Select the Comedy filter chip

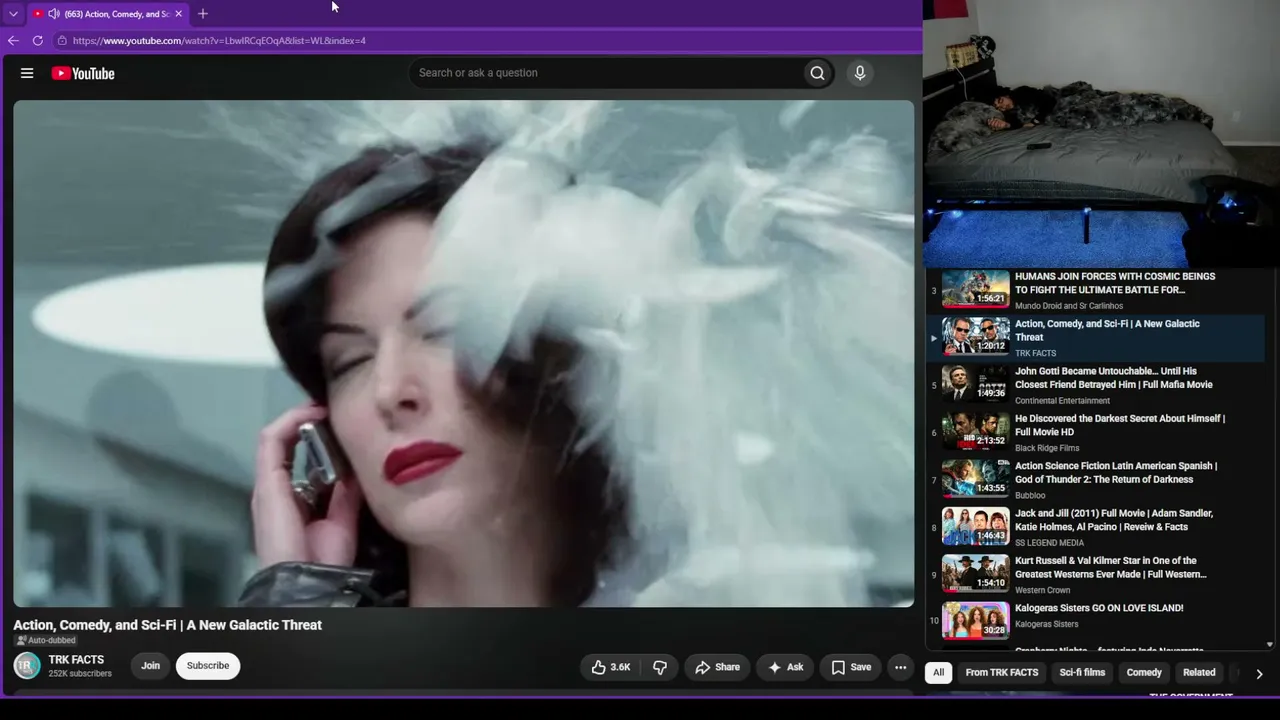click(x=1144, y=673)
